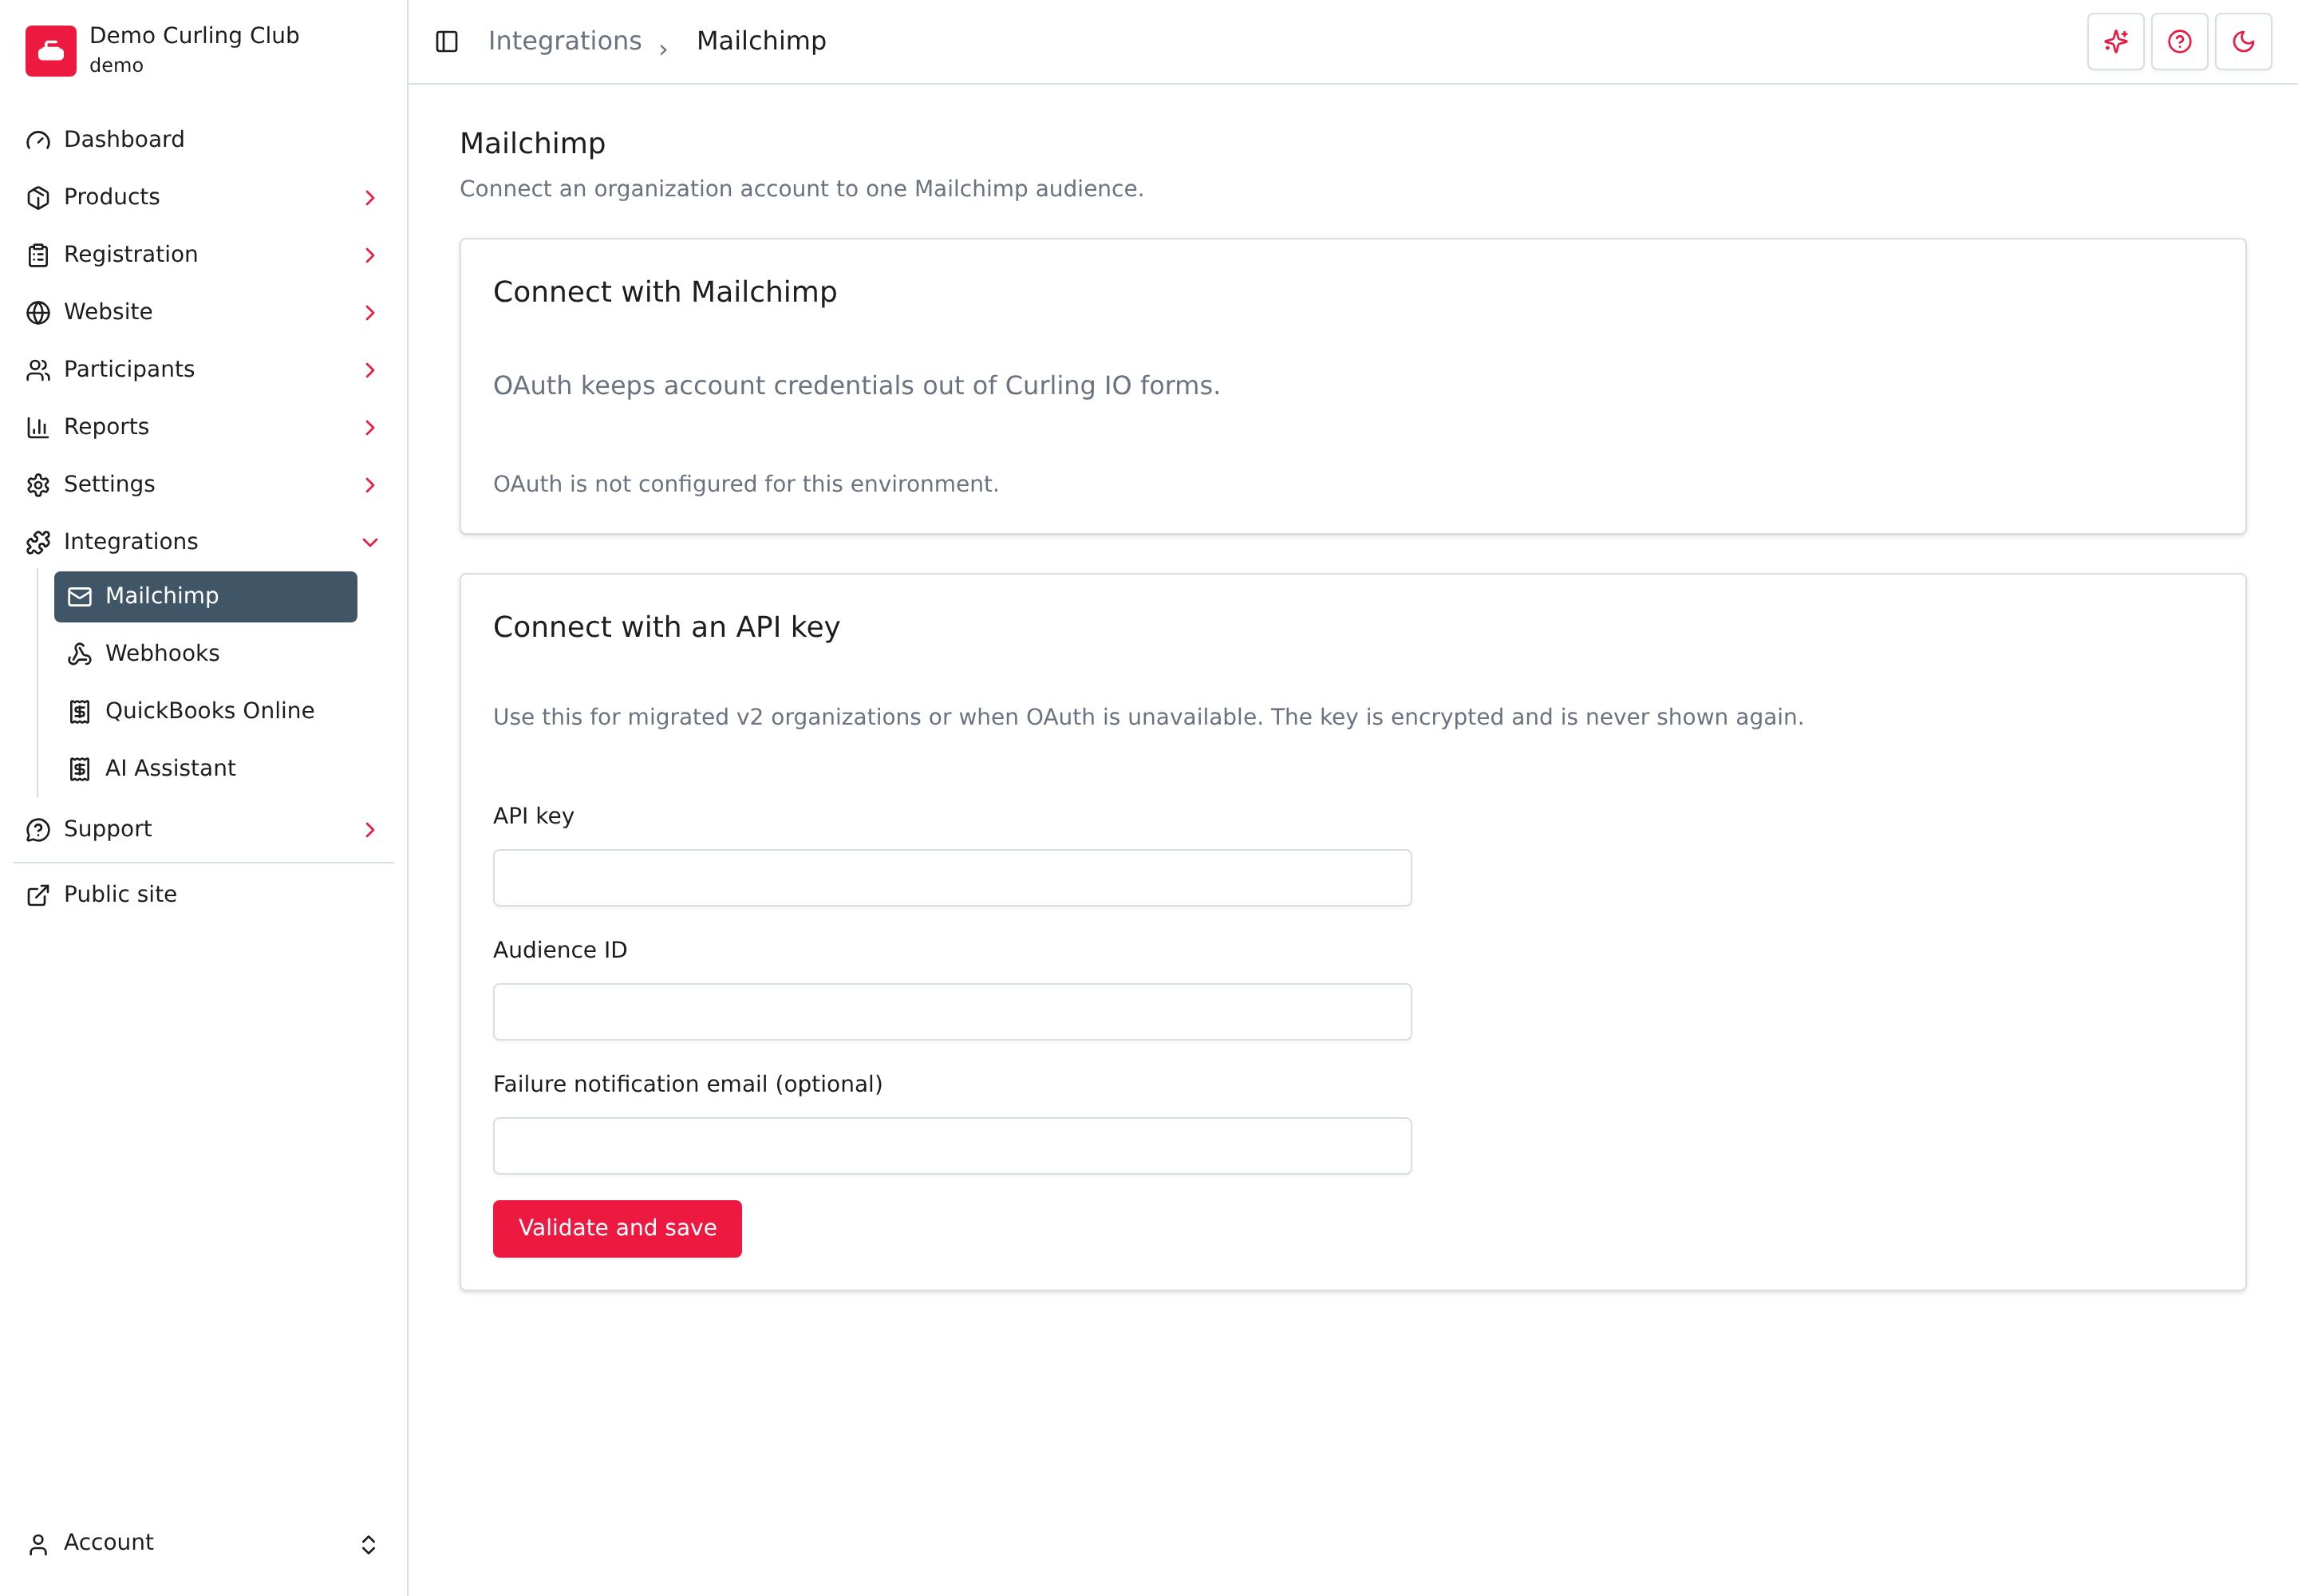Click the Products box icon

(38, 198)
